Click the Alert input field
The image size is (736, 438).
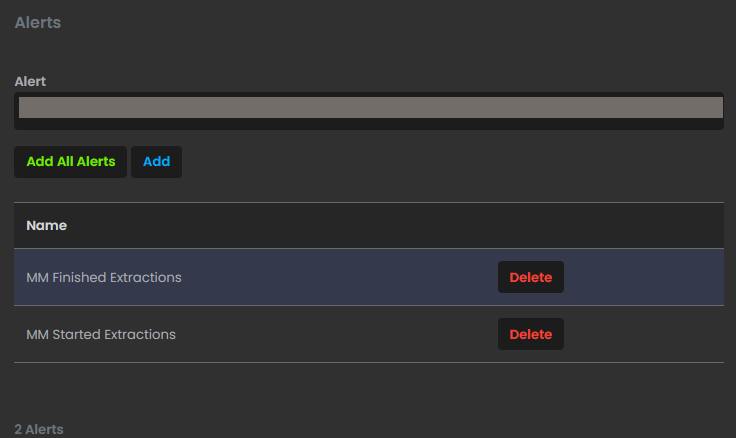[369, 108]
